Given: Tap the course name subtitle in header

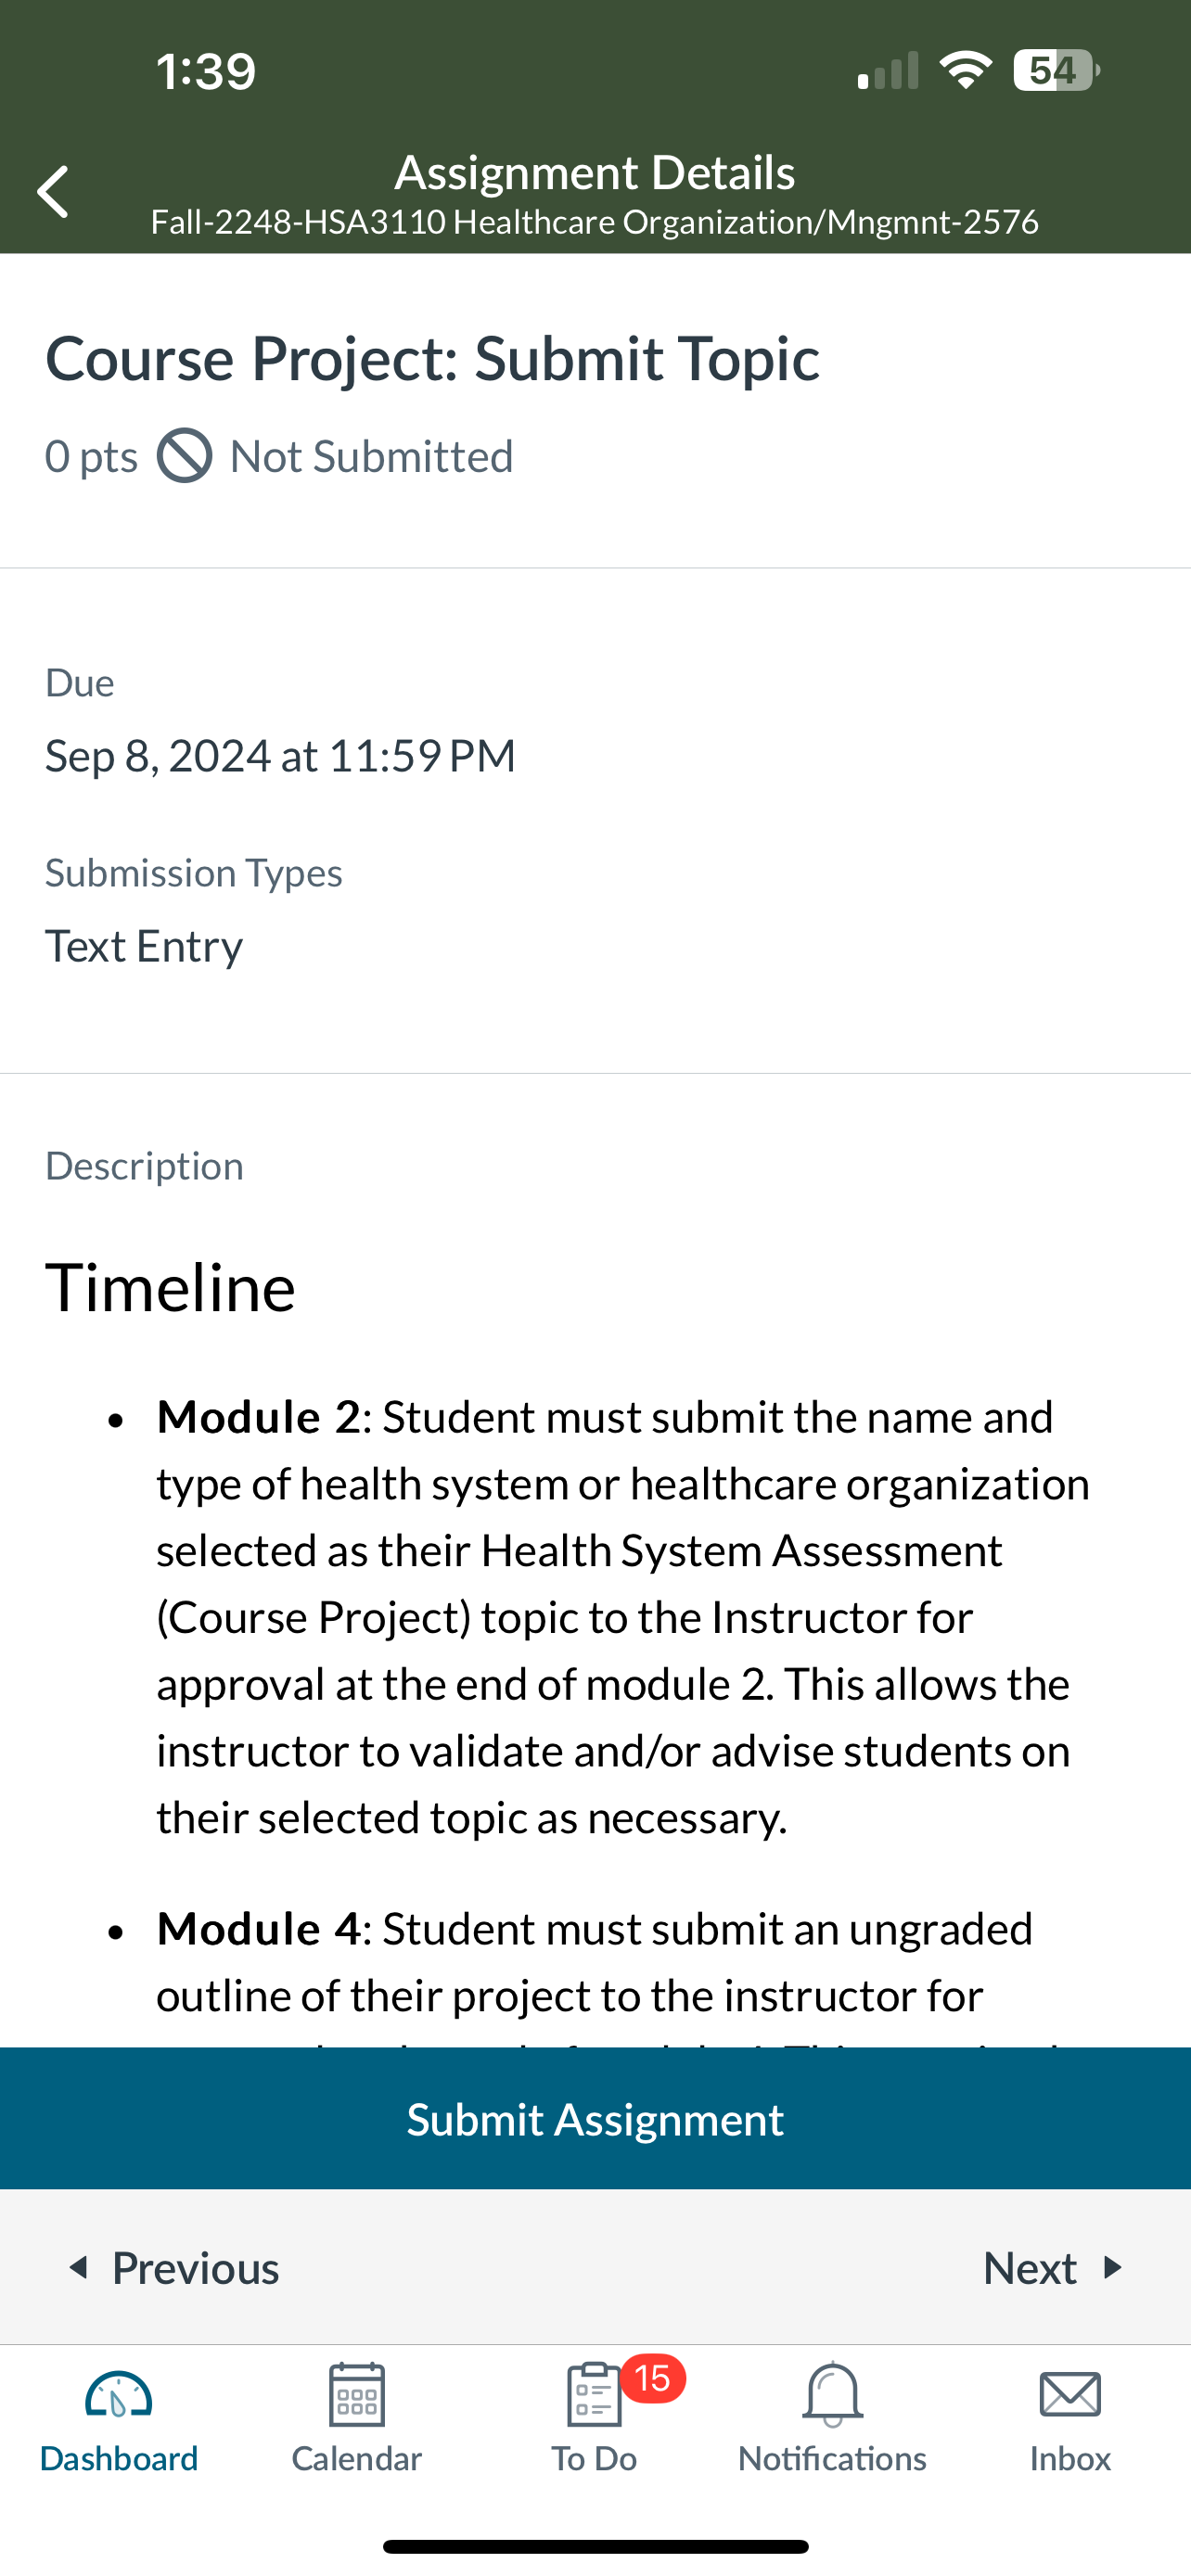Looking at the screenshot, I should click(x=595, y=222).
